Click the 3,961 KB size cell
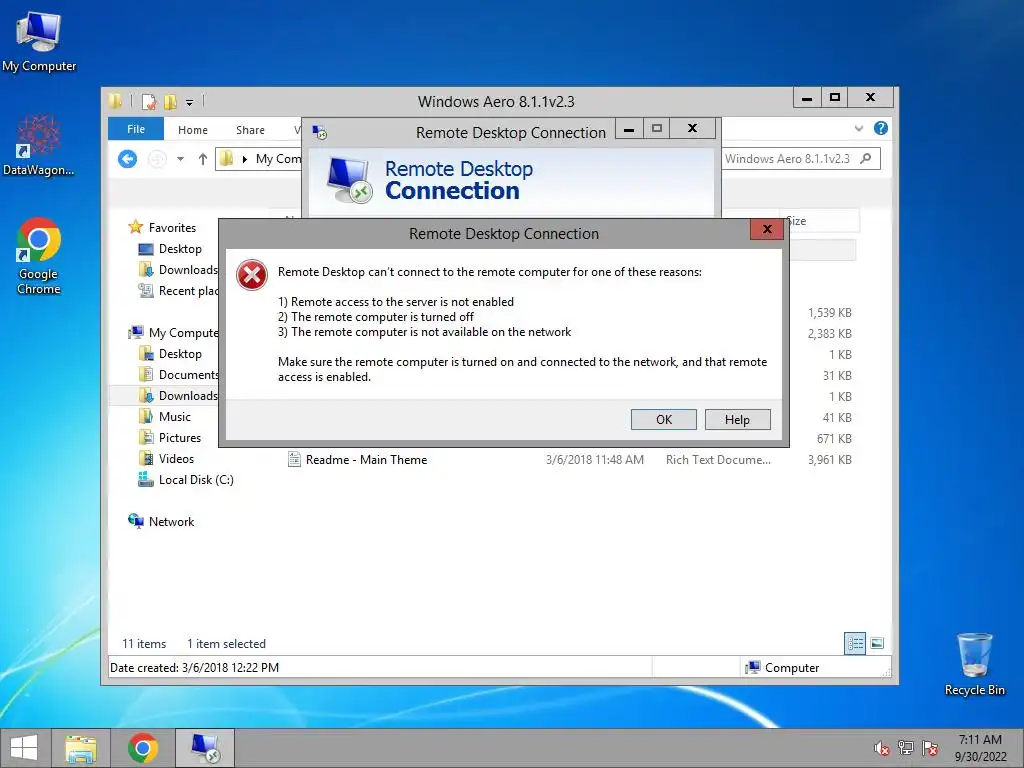 [x=829, y=460]
